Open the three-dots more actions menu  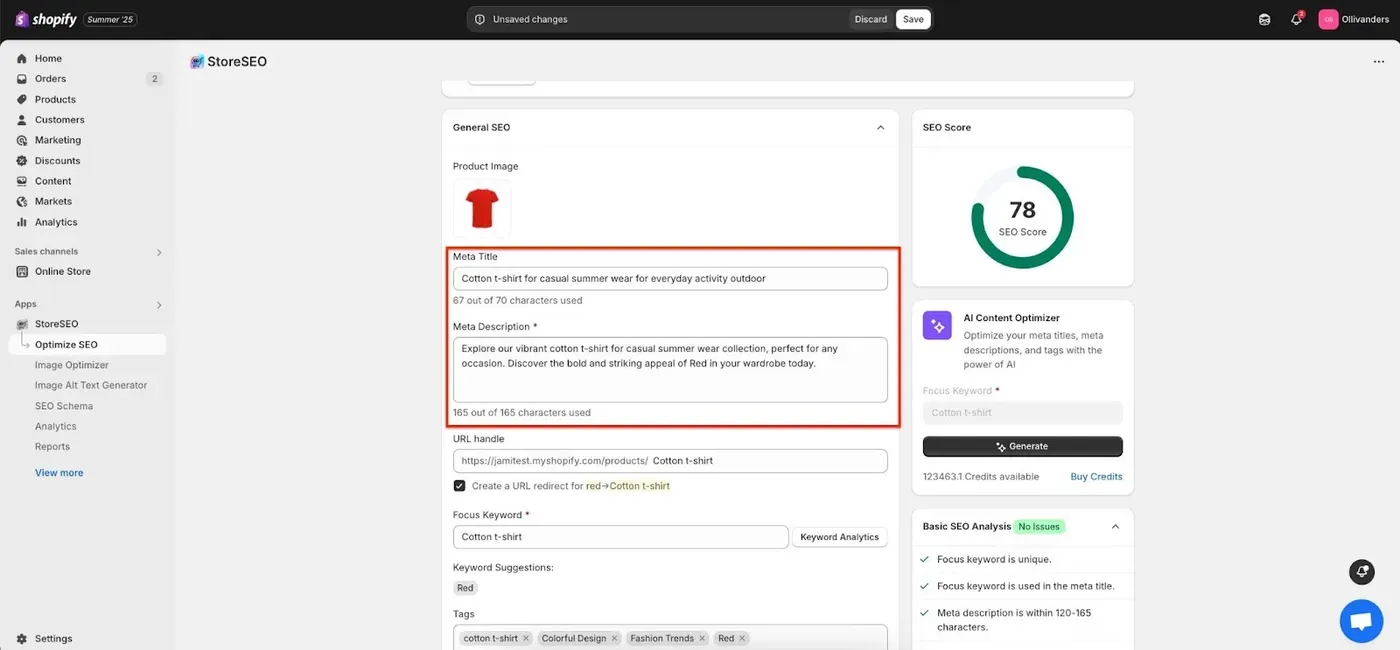click(x=1379, y=62)
